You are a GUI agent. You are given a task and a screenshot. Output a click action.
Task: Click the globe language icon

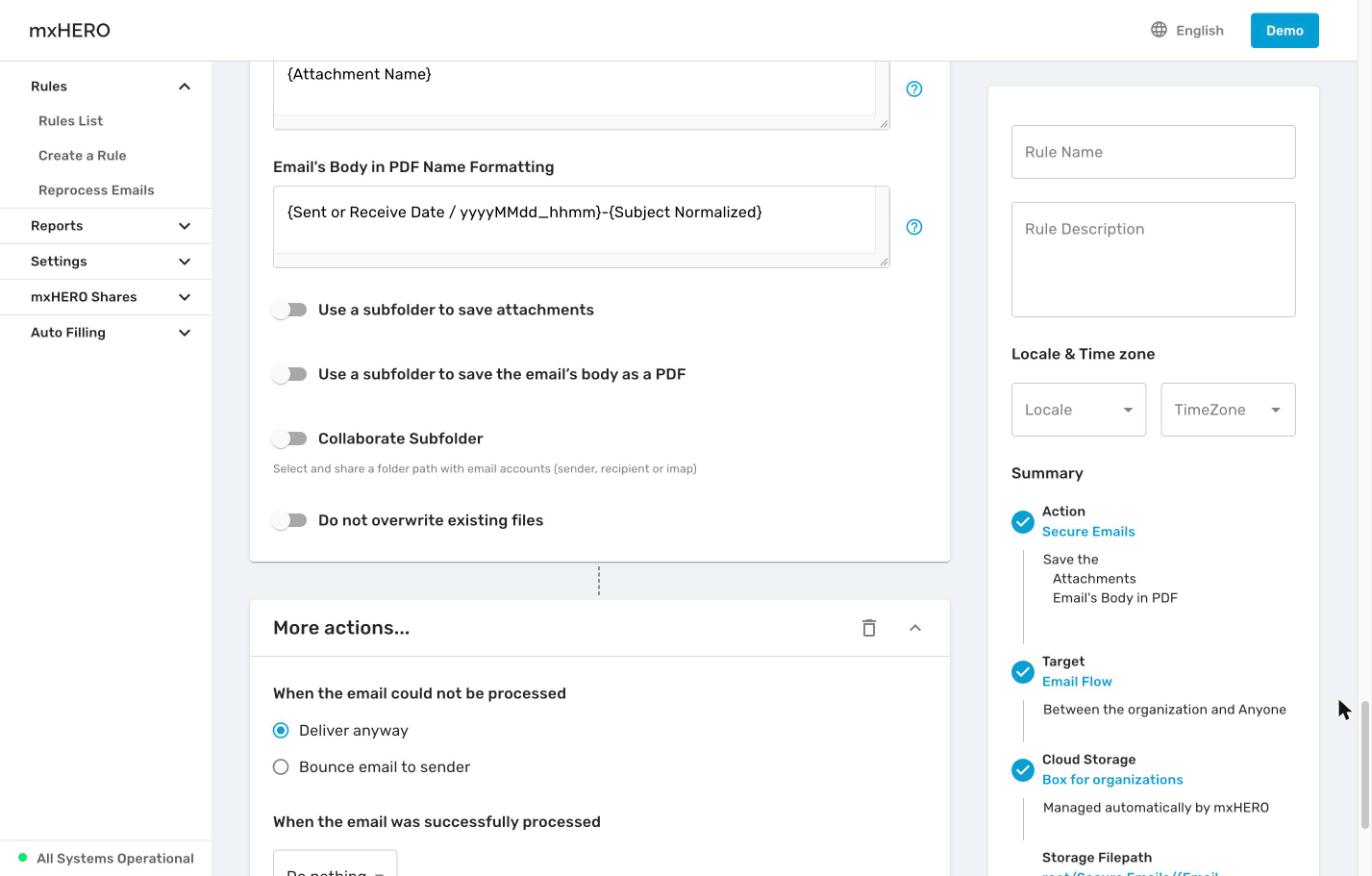coord(1159,30)
